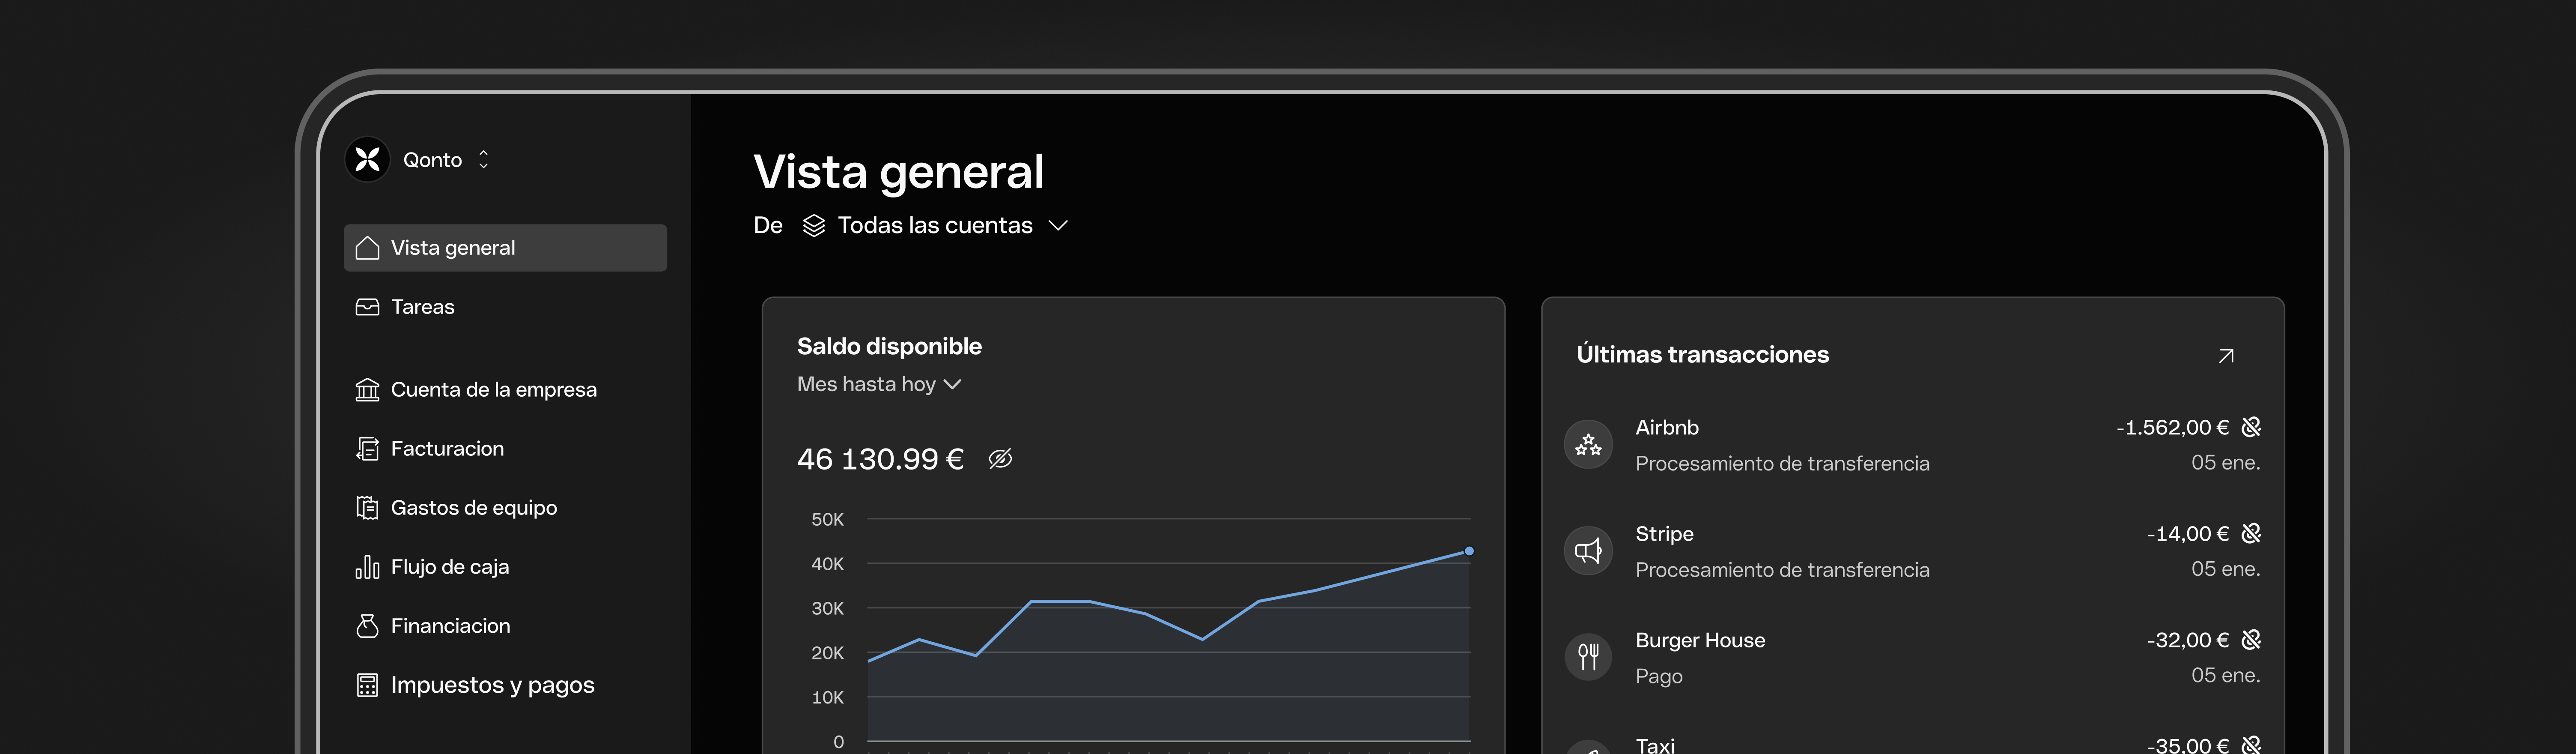The width and height of the screenshot is (2576, 754).
Task: Open the Airbnb transaction category icon
Action: (x=1588, y=443)
